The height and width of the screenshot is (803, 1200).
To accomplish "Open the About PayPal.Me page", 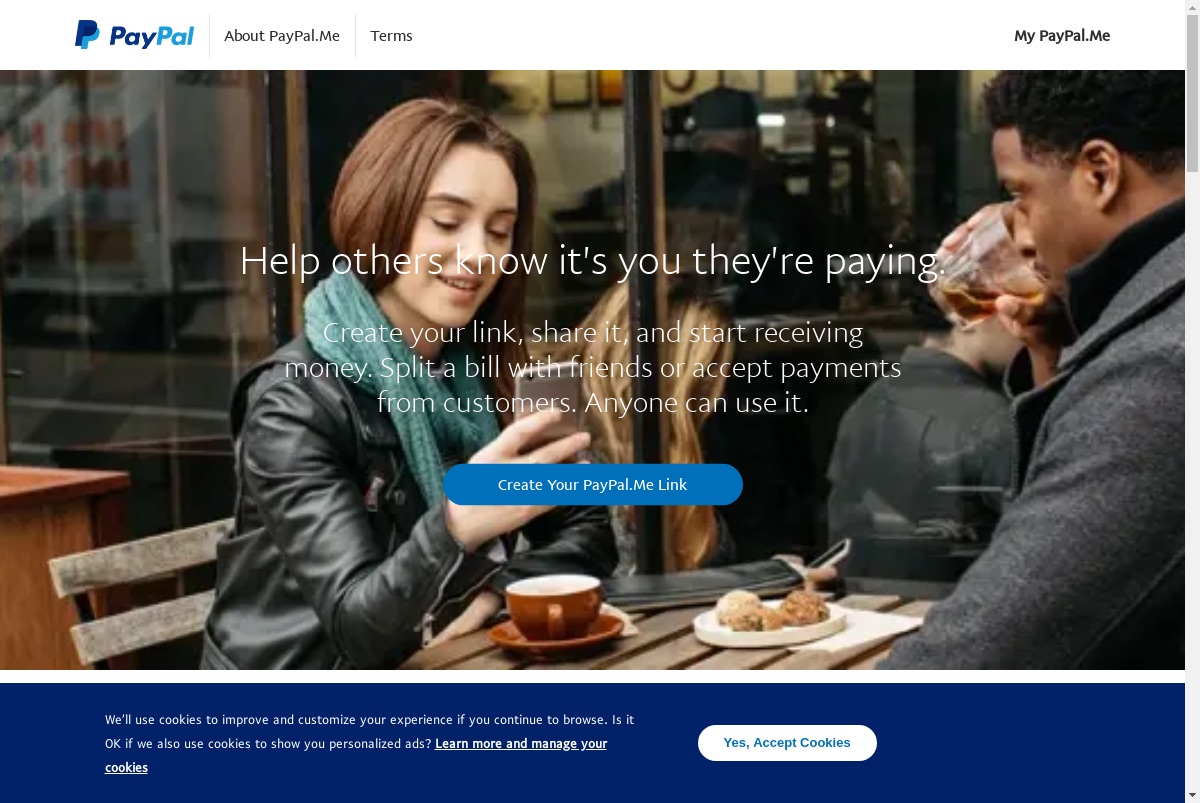I will pyautogui.click(x=282, y=36).
